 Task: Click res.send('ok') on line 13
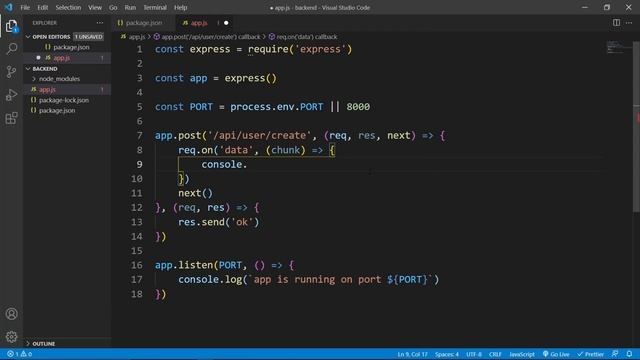coord(218,222)
